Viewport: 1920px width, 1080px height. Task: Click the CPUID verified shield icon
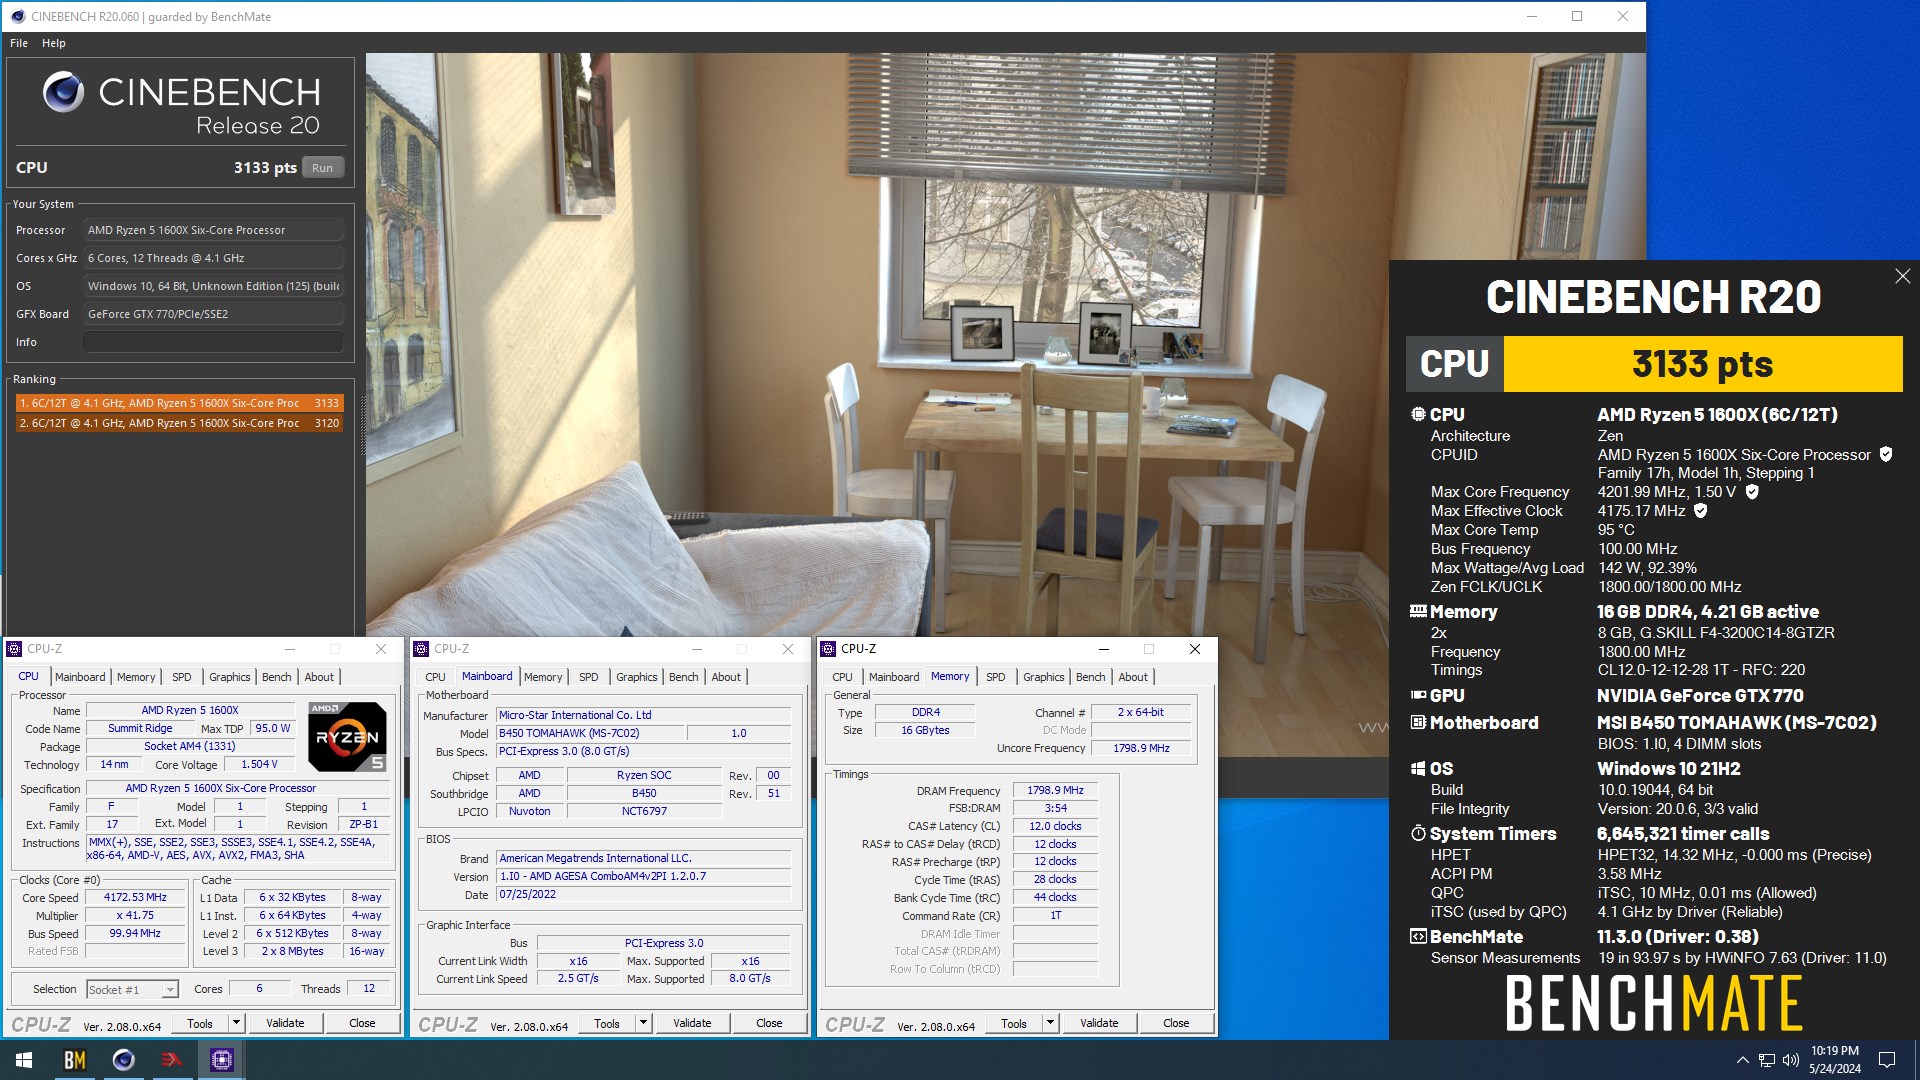[x=1885, y=454]
